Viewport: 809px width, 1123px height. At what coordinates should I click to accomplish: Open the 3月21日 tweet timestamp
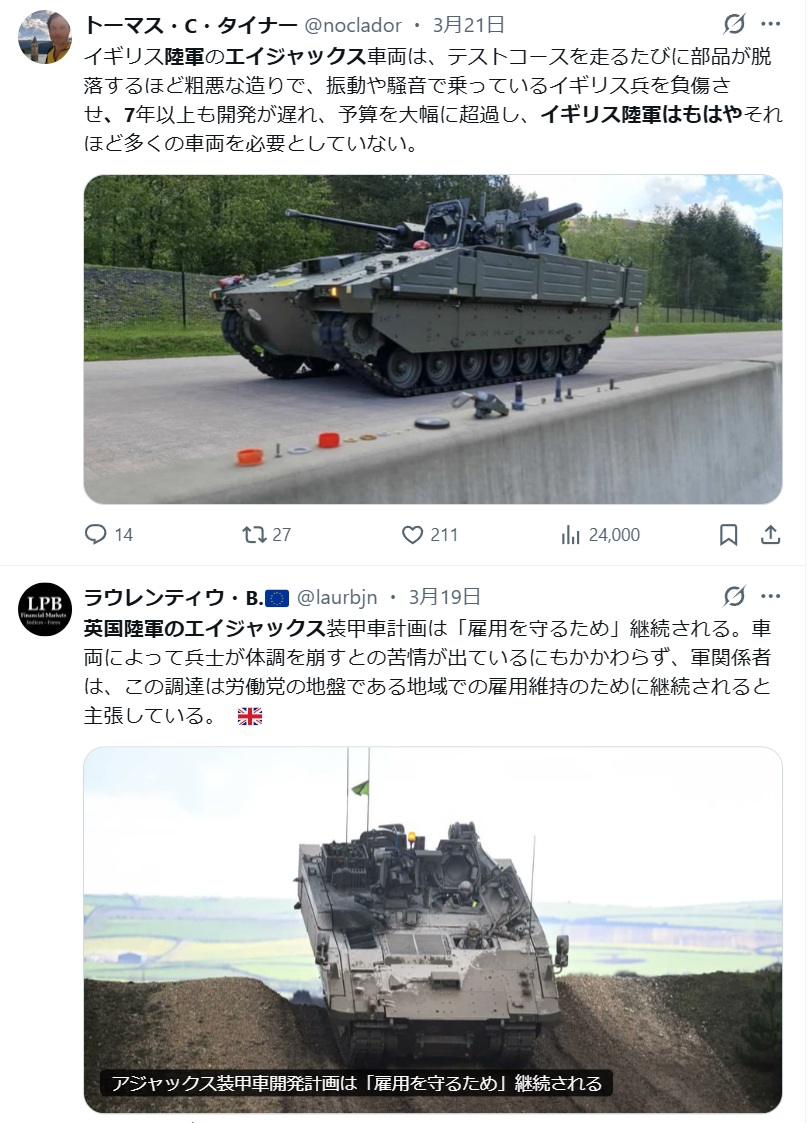(469, 25)
